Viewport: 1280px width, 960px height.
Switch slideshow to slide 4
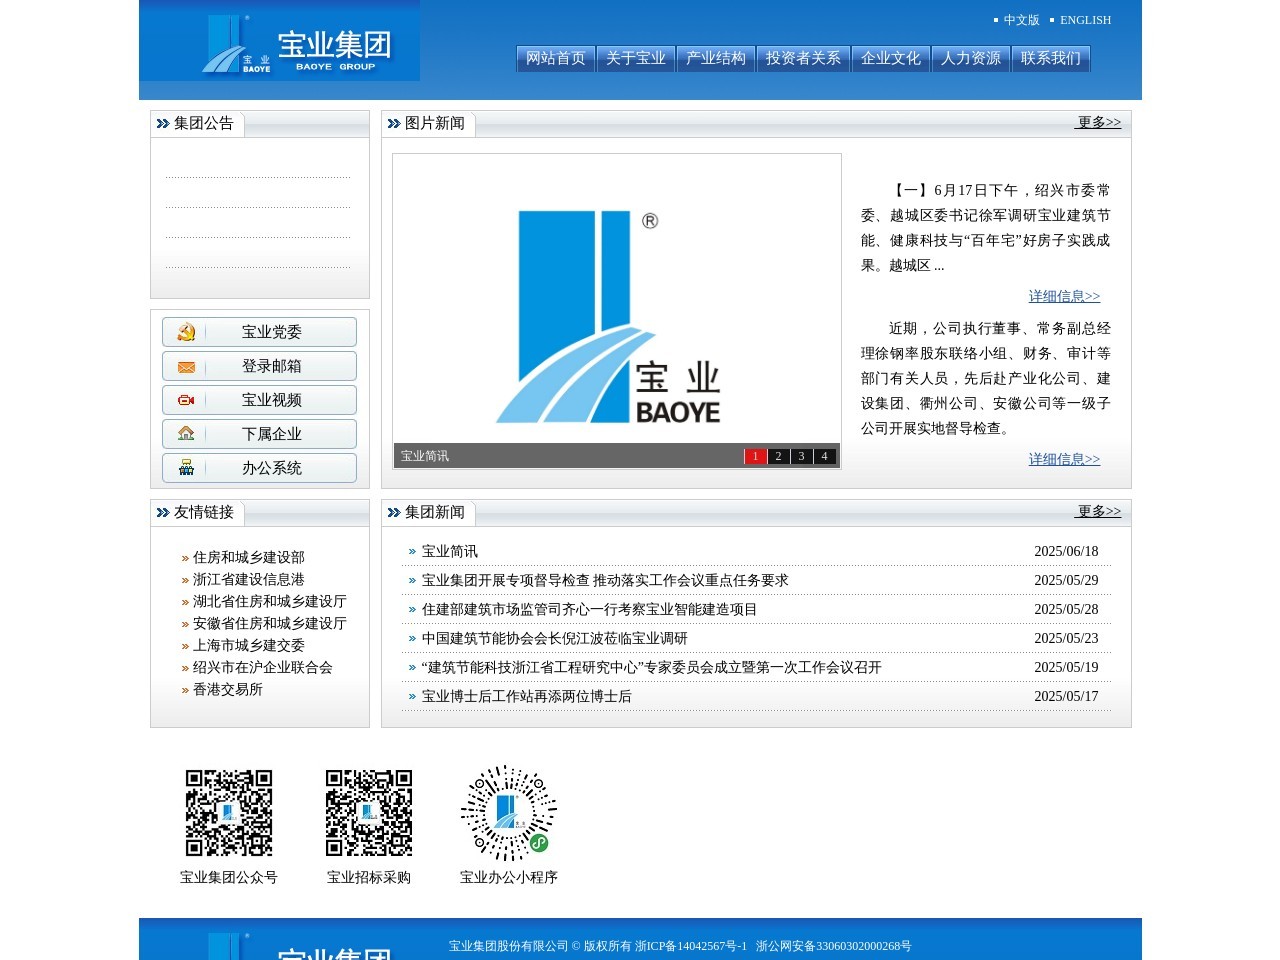pyautogui.click(x=824, y=456)
